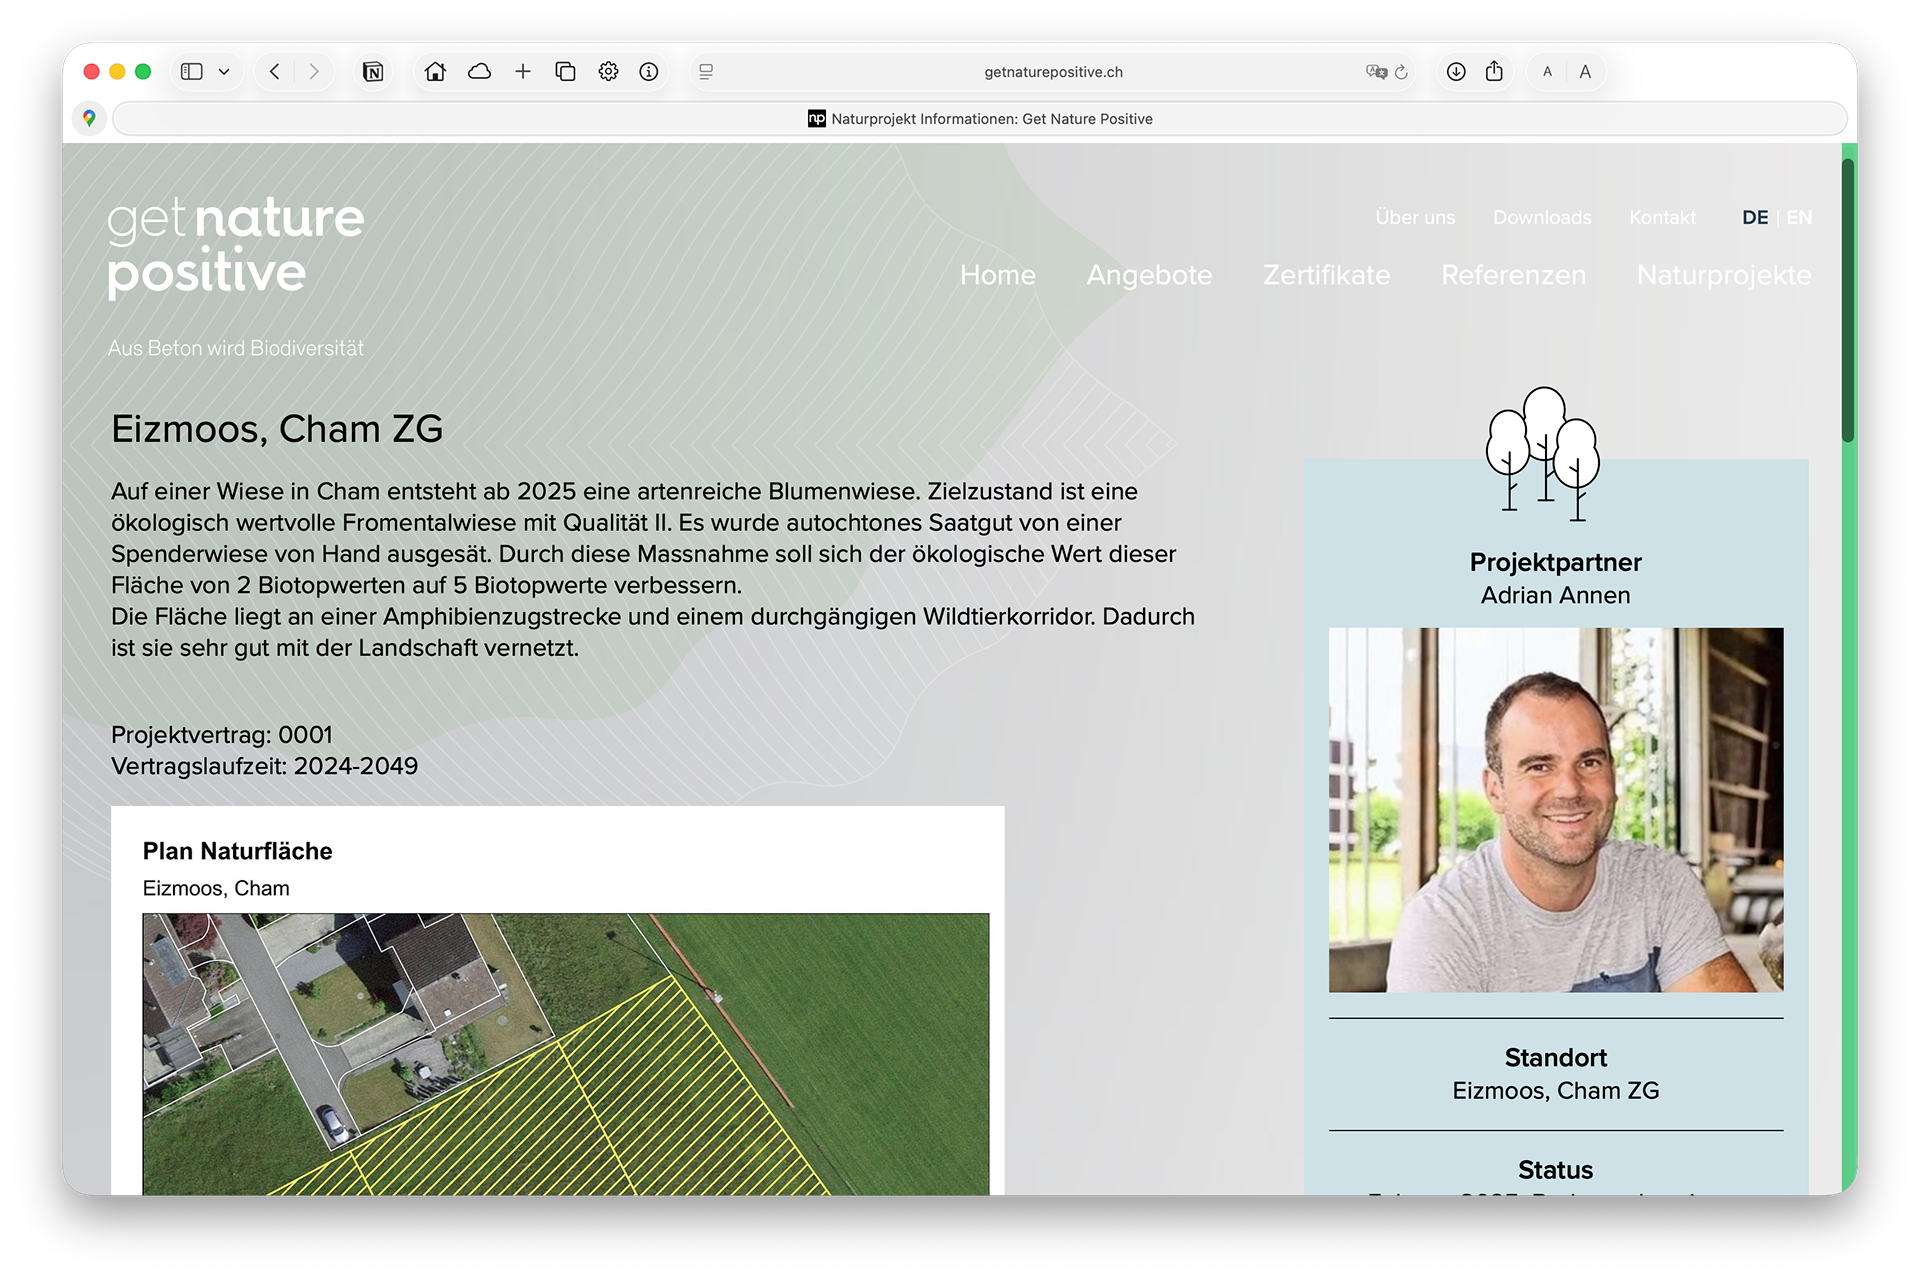
Task: Expand the sidebar tab group dropdown
Action: point(224,71)
